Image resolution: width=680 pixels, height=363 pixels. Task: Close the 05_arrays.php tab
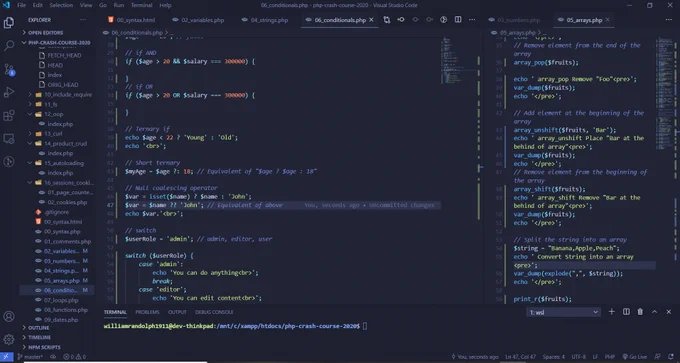608,20
